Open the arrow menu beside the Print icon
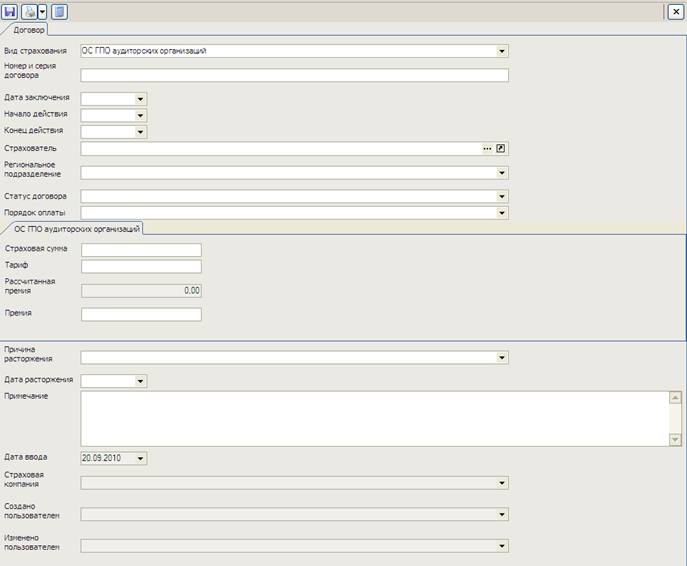Image resolution: width=687 pixels, height=566 pixels. pos(43,11)
